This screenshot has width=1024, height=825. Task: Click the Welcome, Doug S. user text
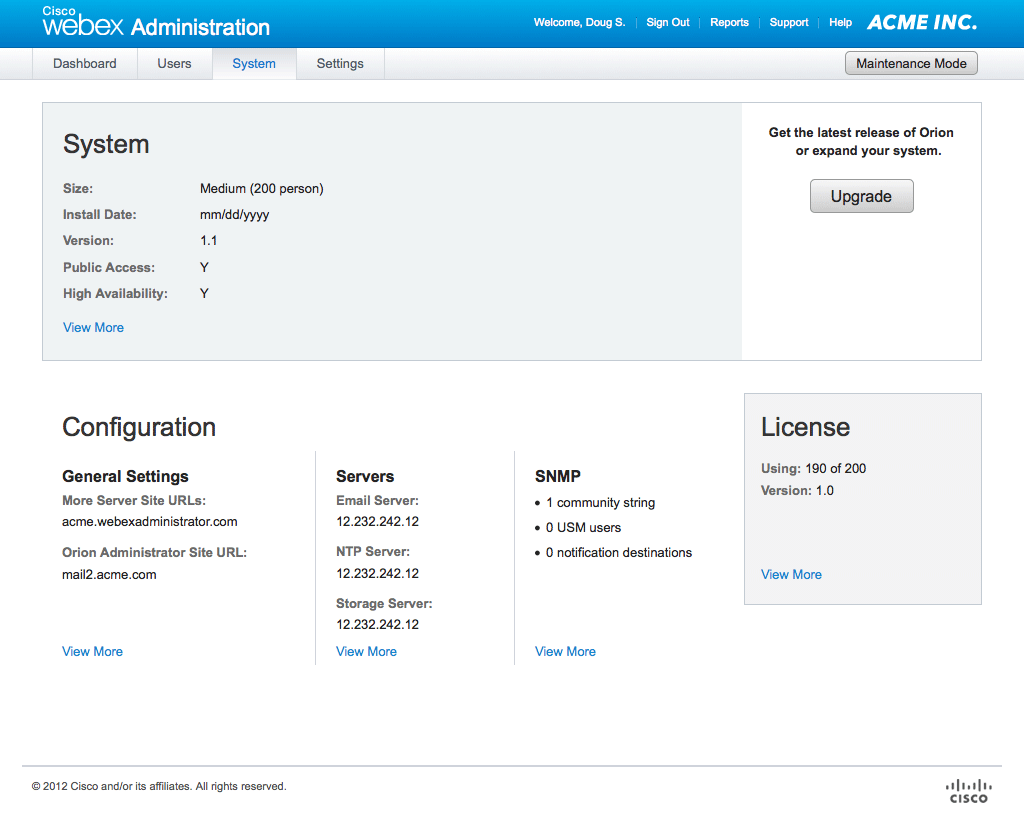click(x=579, y=22)
